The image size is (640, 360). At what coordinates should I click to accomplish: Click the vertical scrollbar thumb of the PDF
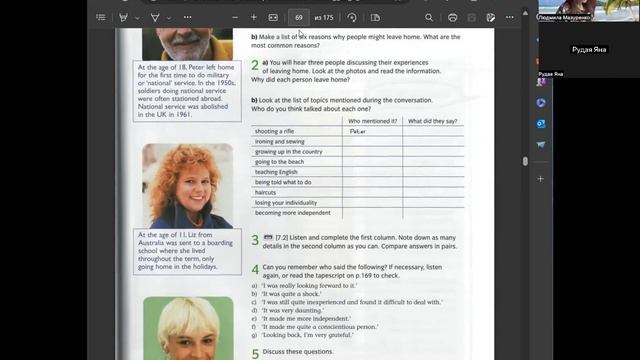525,161
